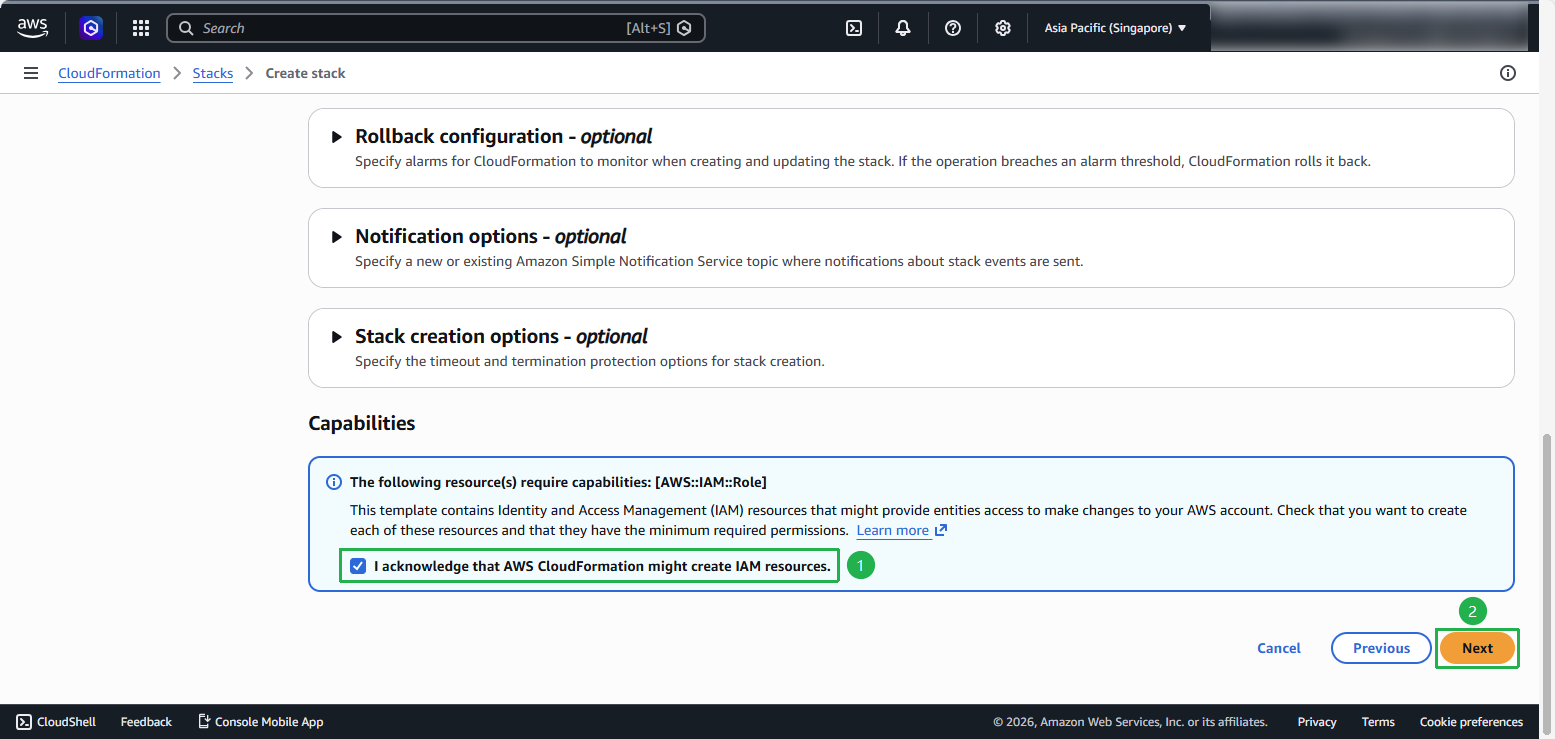Open the info panel icon
This screenshot has height=739, width=1555.
pos(1508,73)
